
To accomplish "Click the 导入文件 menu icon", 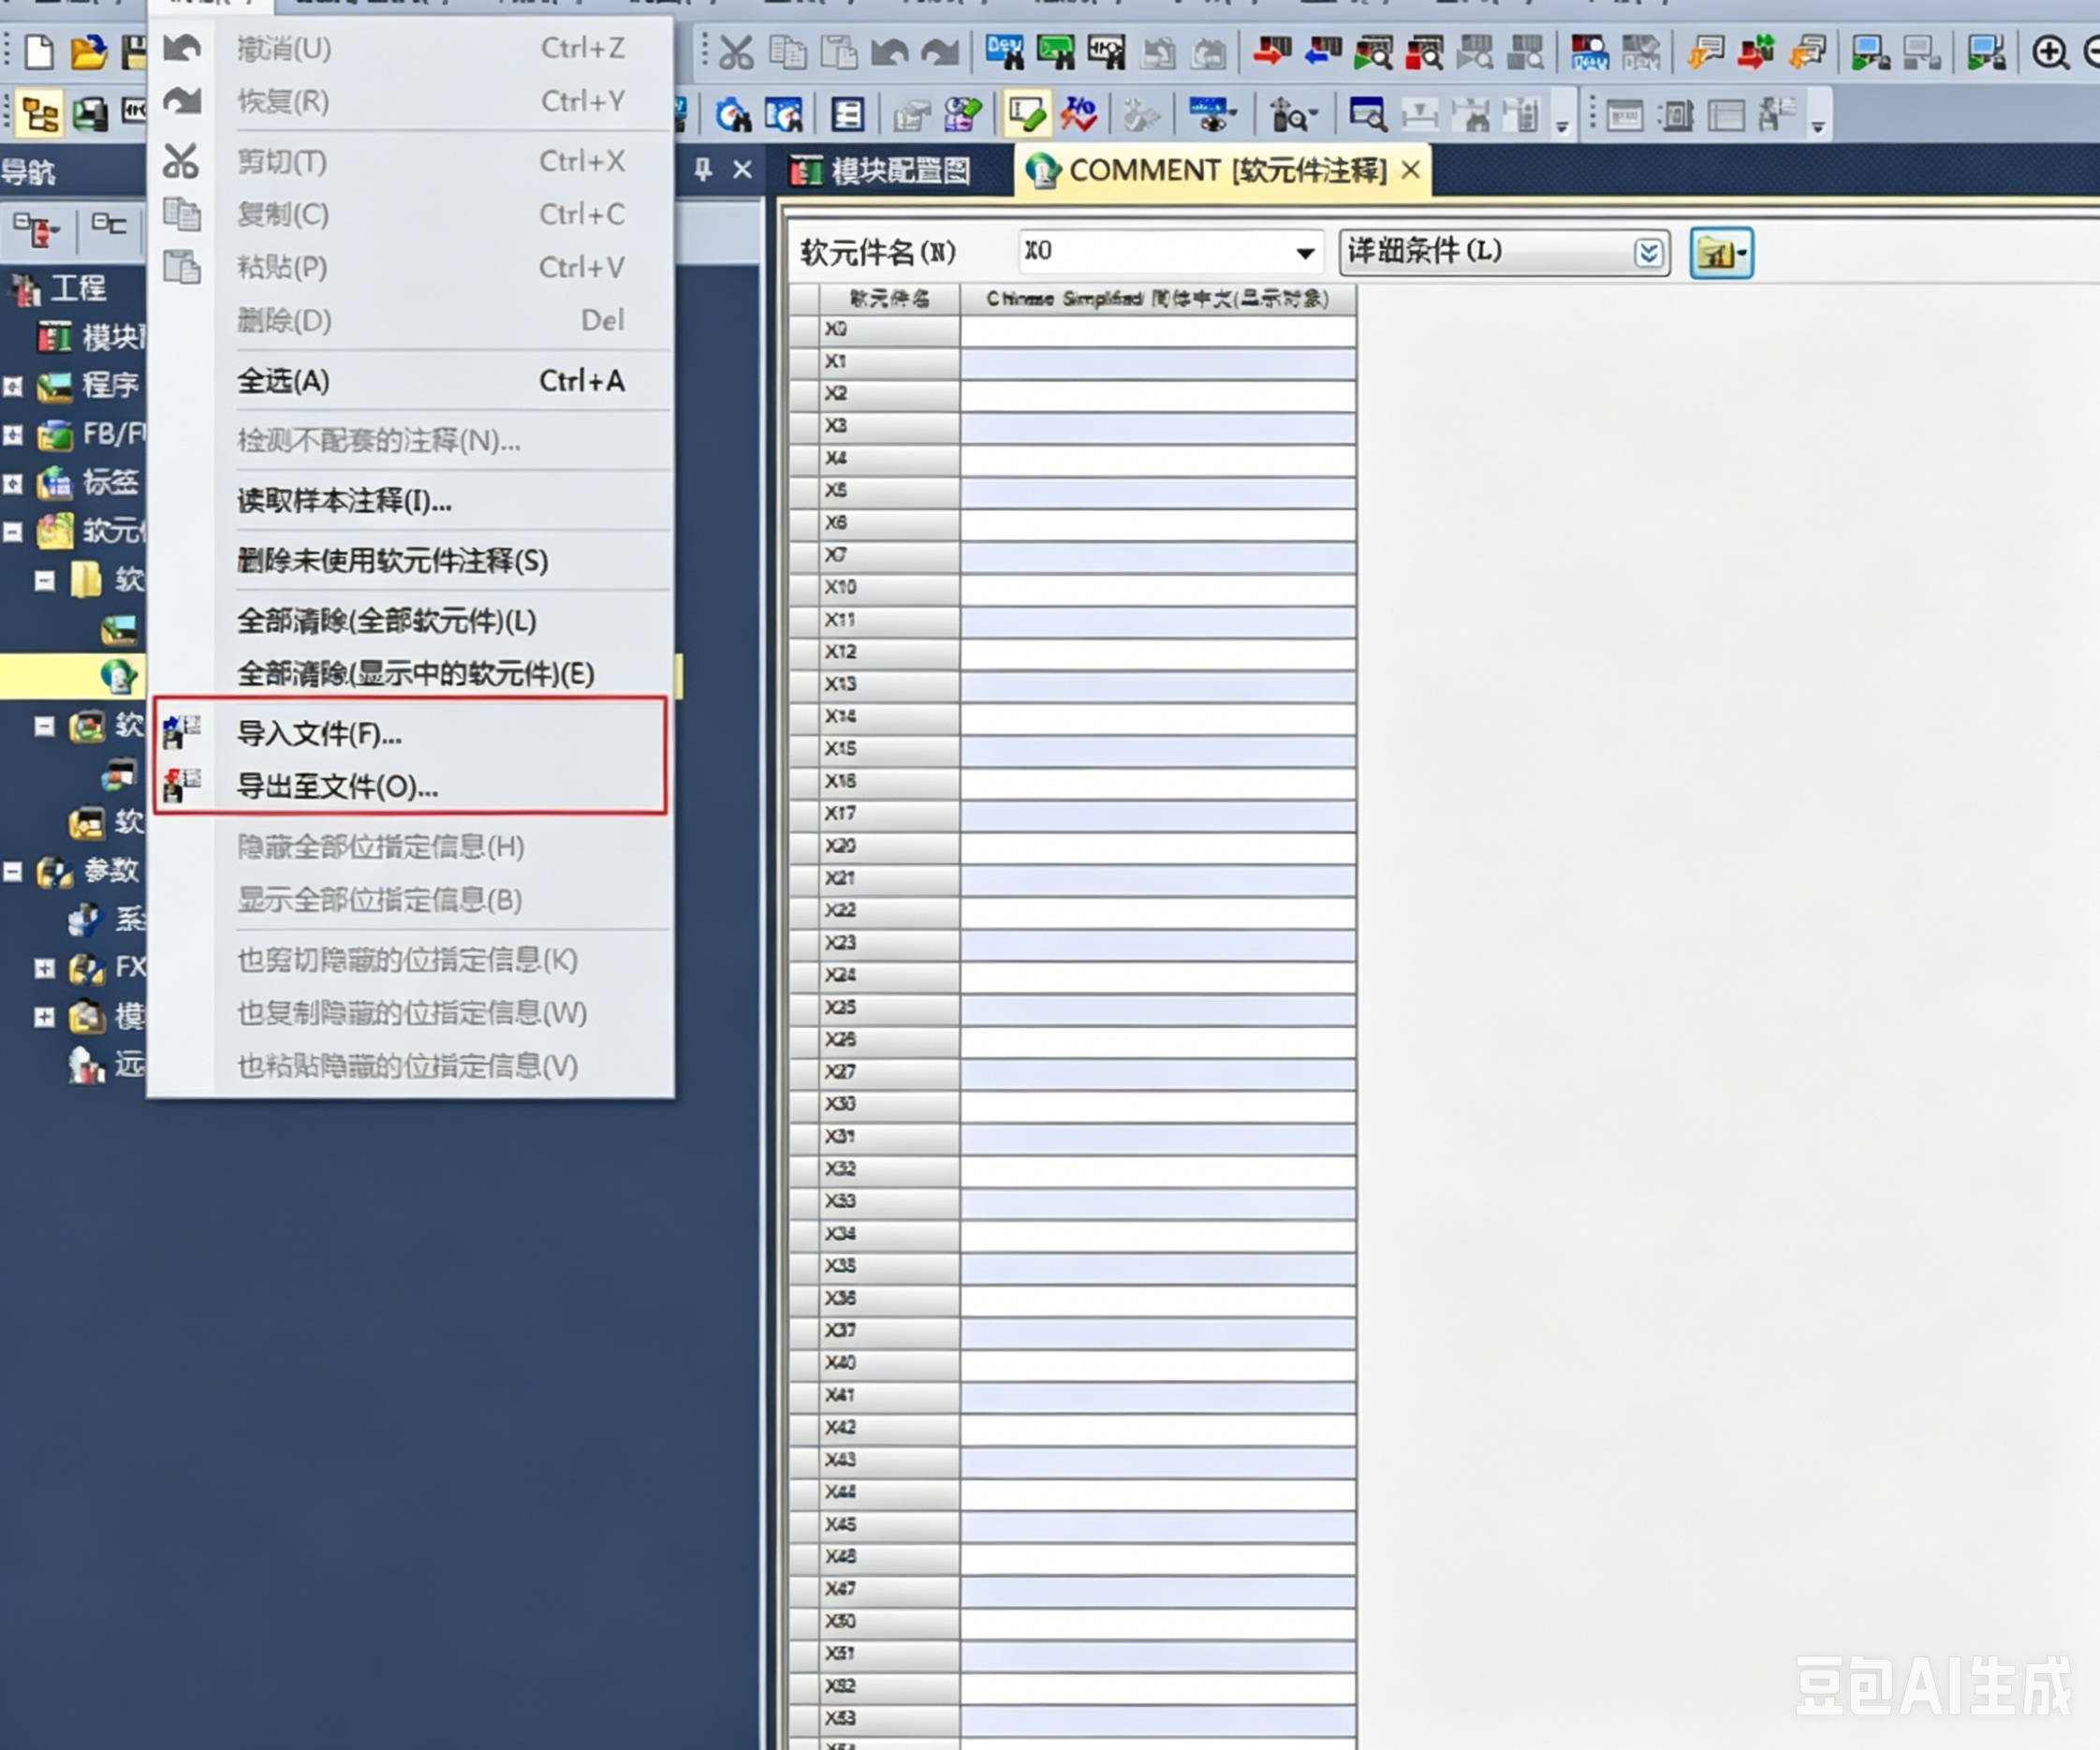I will coord(182,733).
